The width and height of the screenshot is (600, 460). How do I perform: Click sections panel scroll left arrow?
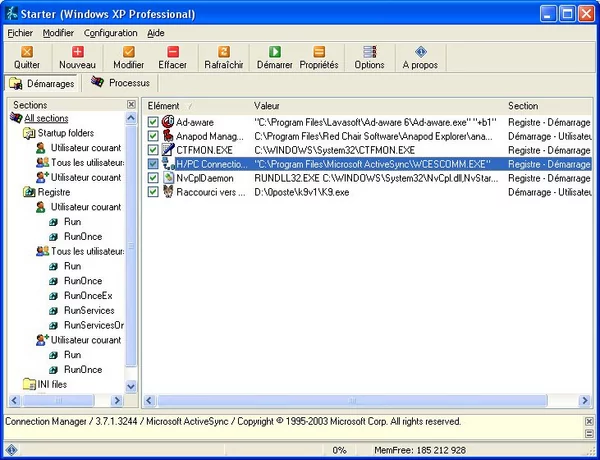(15, 400)
